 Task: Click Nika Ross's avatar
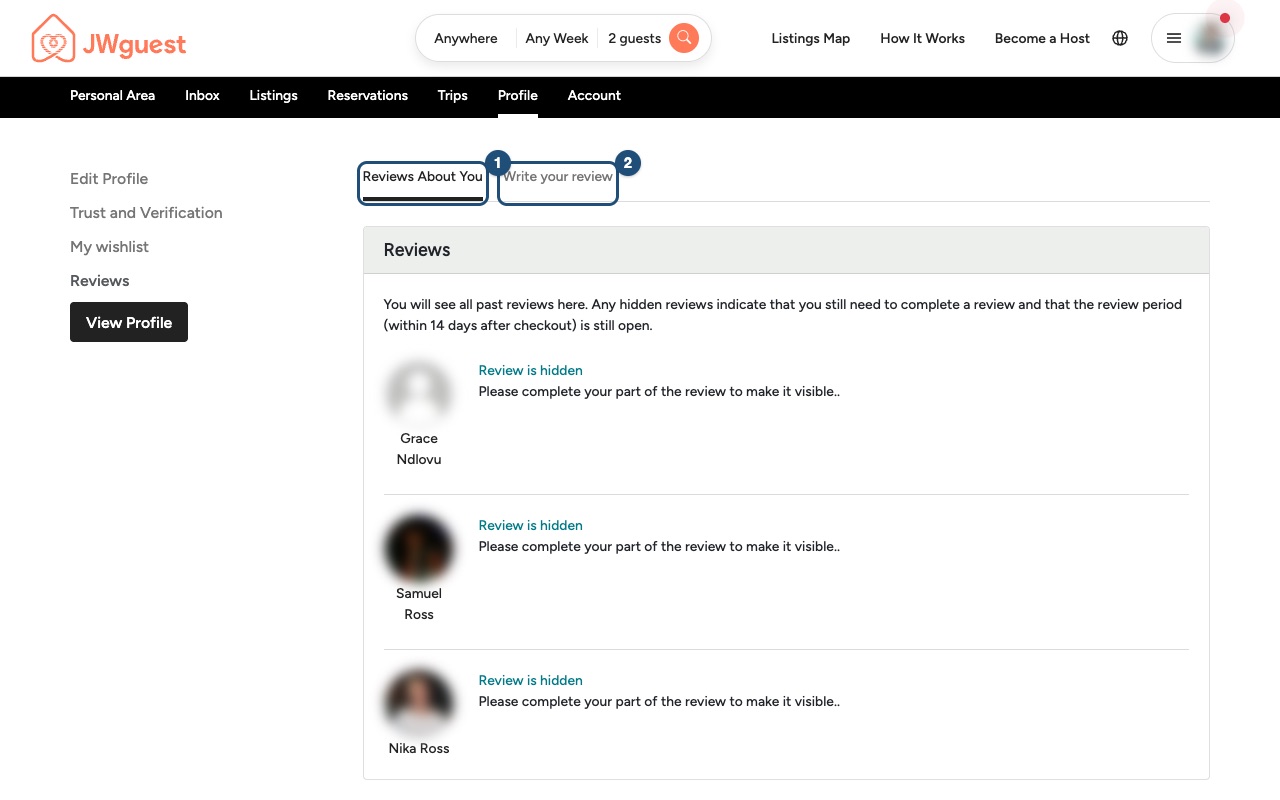(419, 705)
